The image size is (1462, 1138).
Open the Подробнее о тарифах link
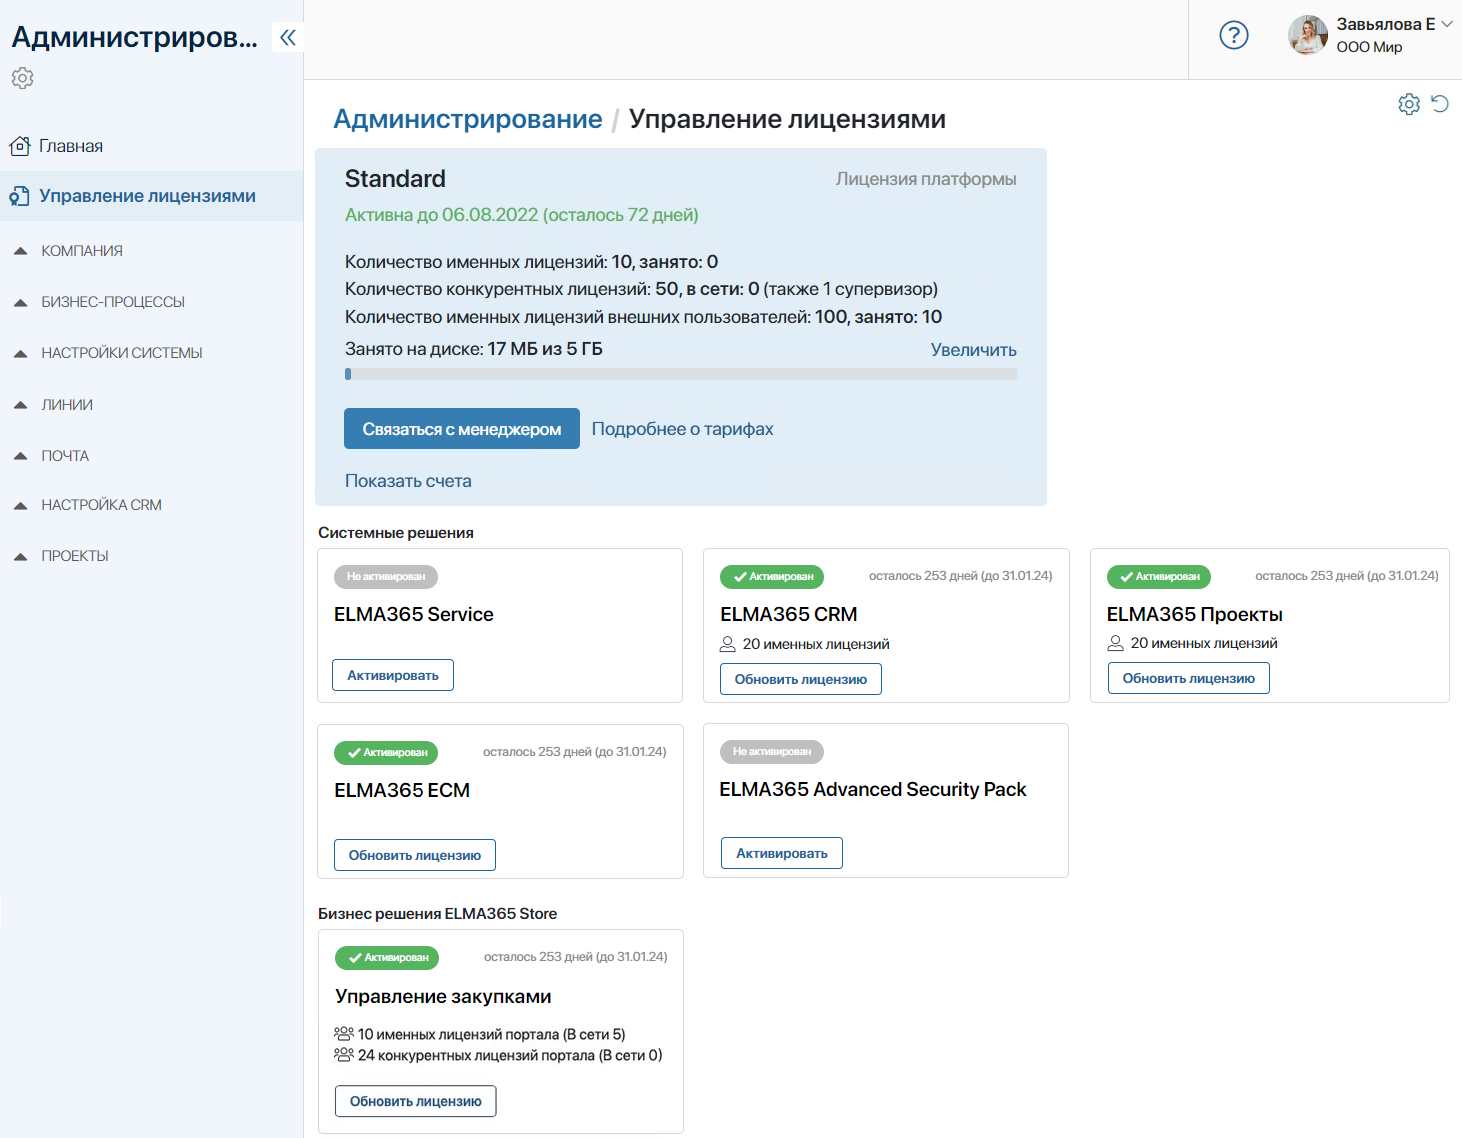(682, 429)
